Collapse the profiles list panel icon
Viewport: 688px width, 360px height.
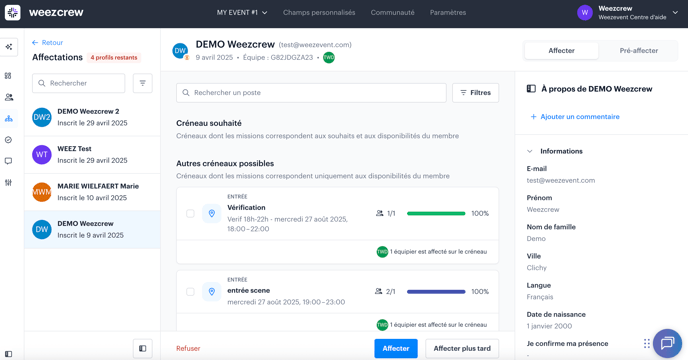[x=143, y=348]
